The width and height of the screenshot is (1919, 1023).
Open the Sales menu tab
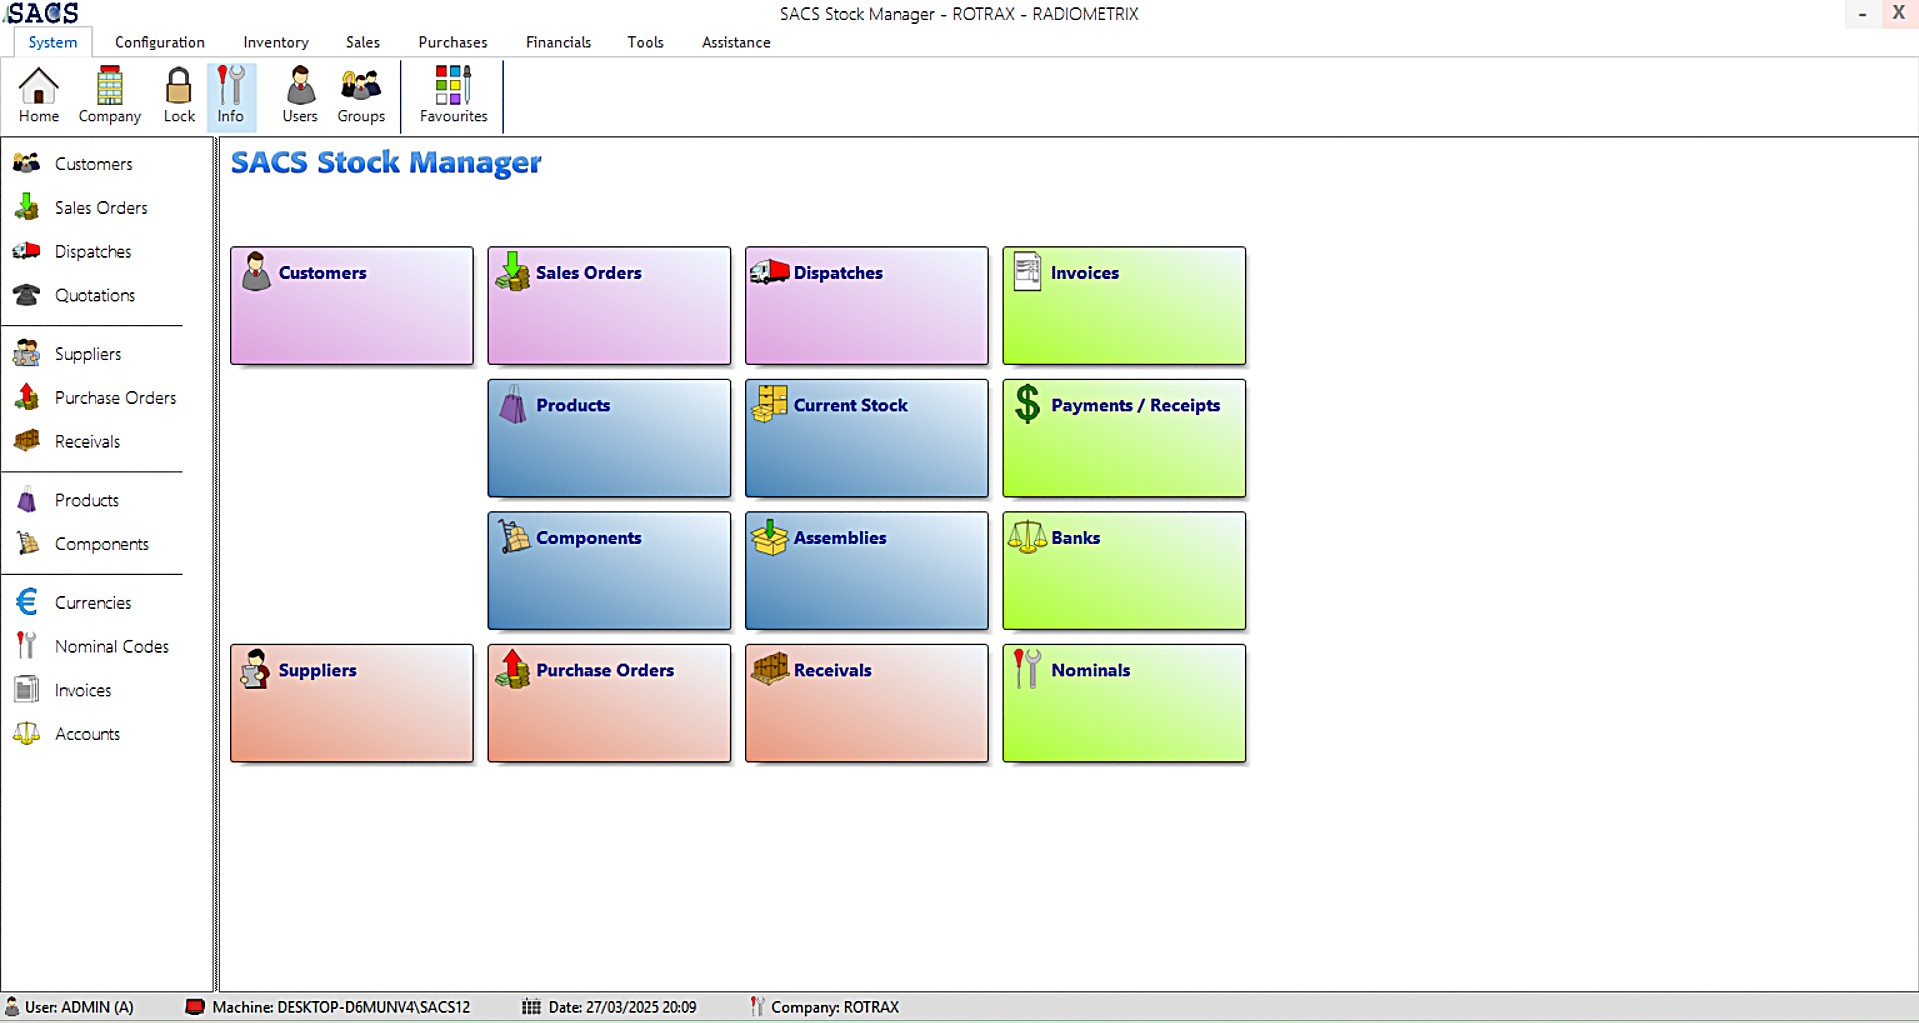(363, 42)
